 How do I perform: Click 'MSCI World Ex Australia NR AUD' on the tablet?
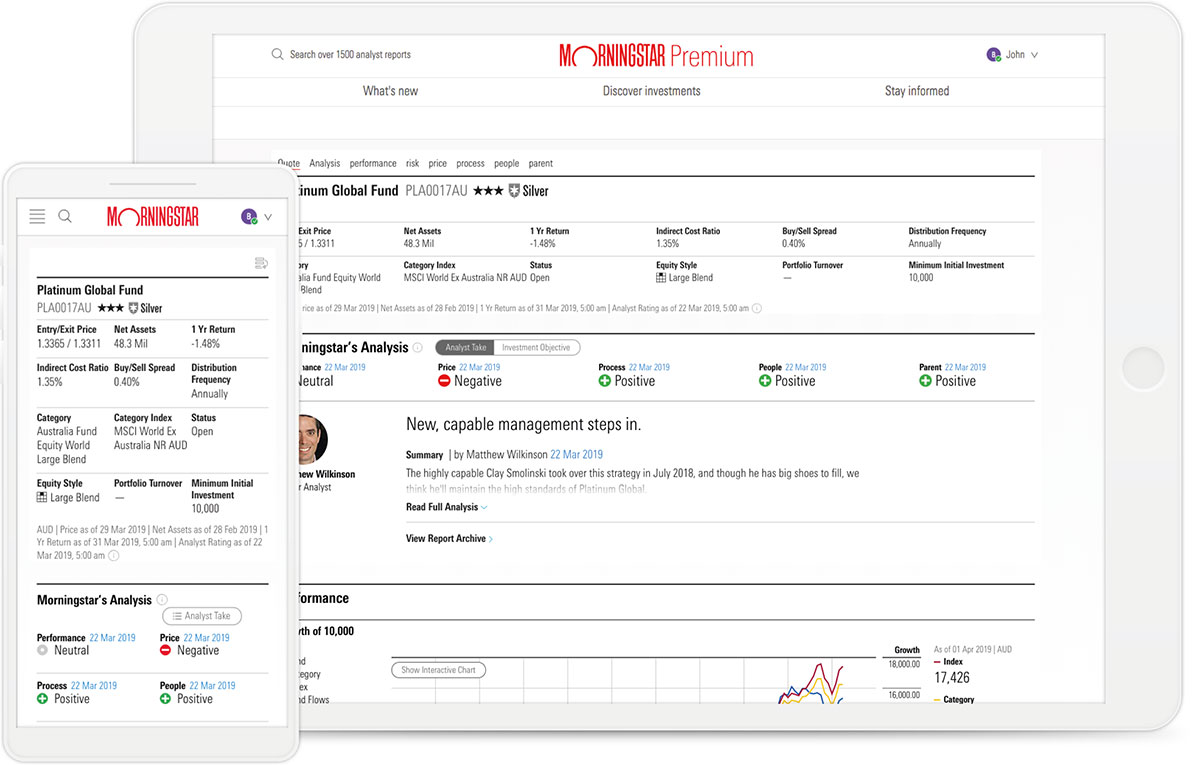tap(465, 278)
